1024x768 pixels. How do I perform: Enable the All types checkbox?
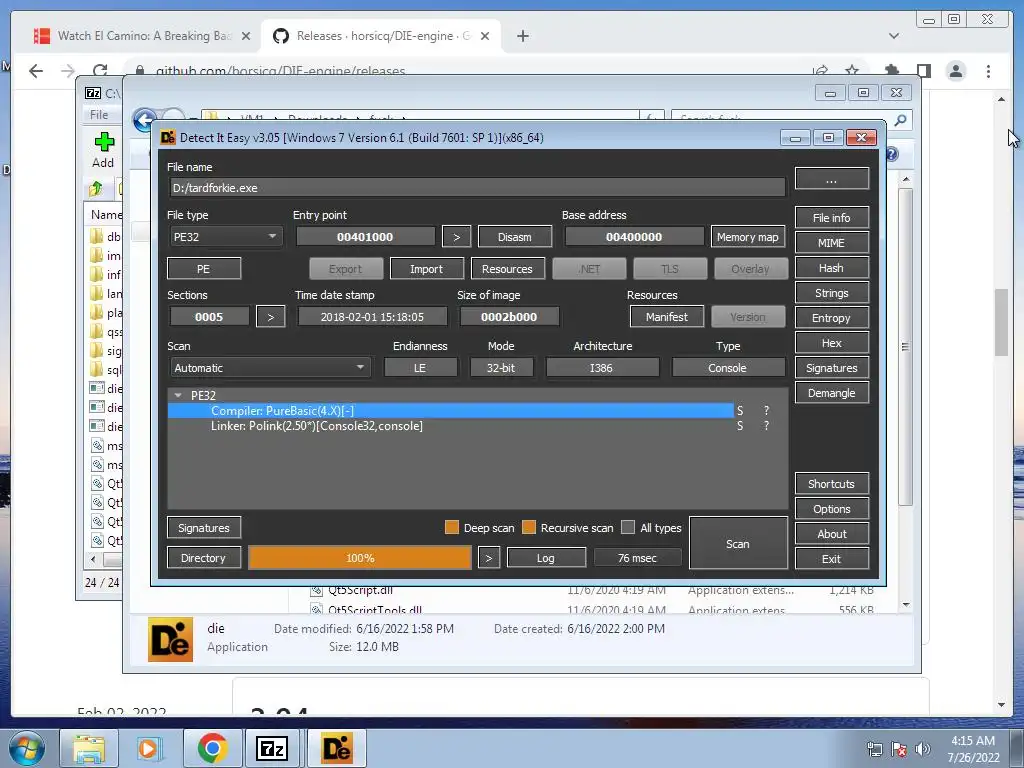click(x=628, y=527)
